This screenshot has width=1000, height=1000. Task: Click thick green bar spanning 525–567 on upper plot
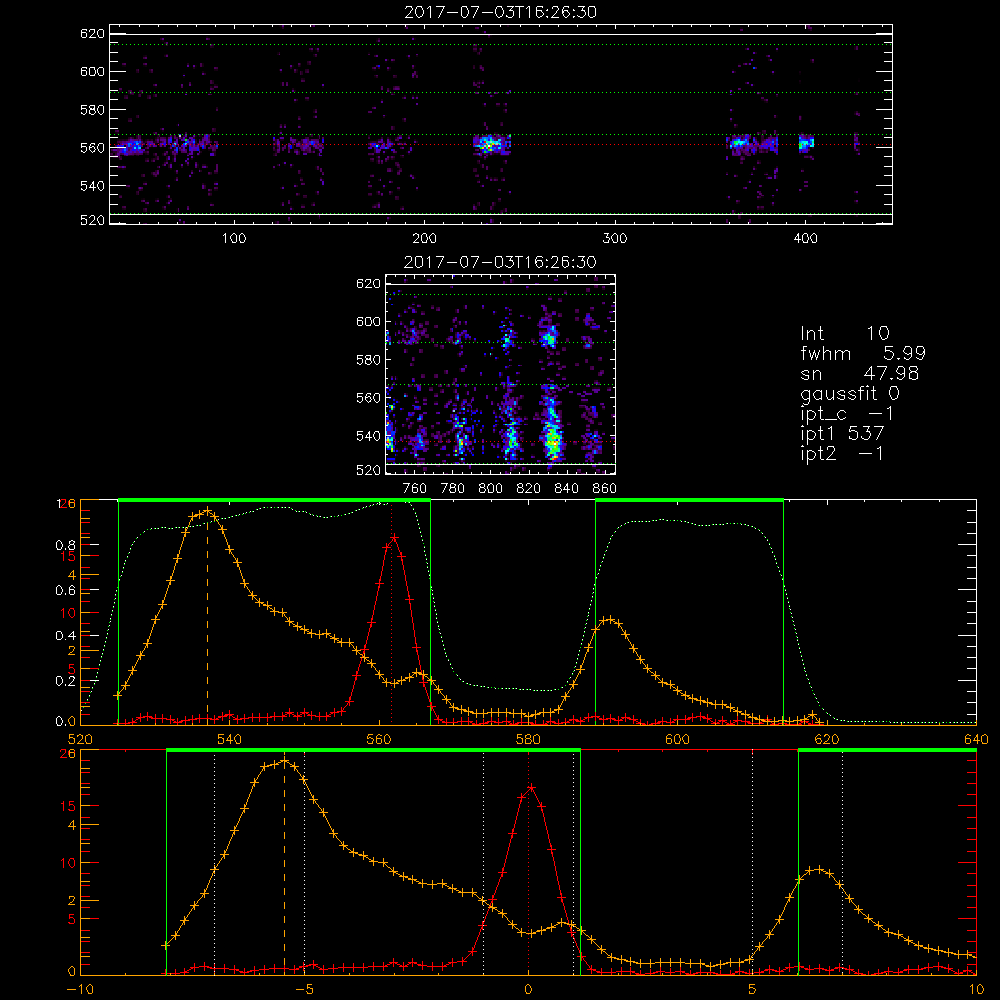[274, 500]
